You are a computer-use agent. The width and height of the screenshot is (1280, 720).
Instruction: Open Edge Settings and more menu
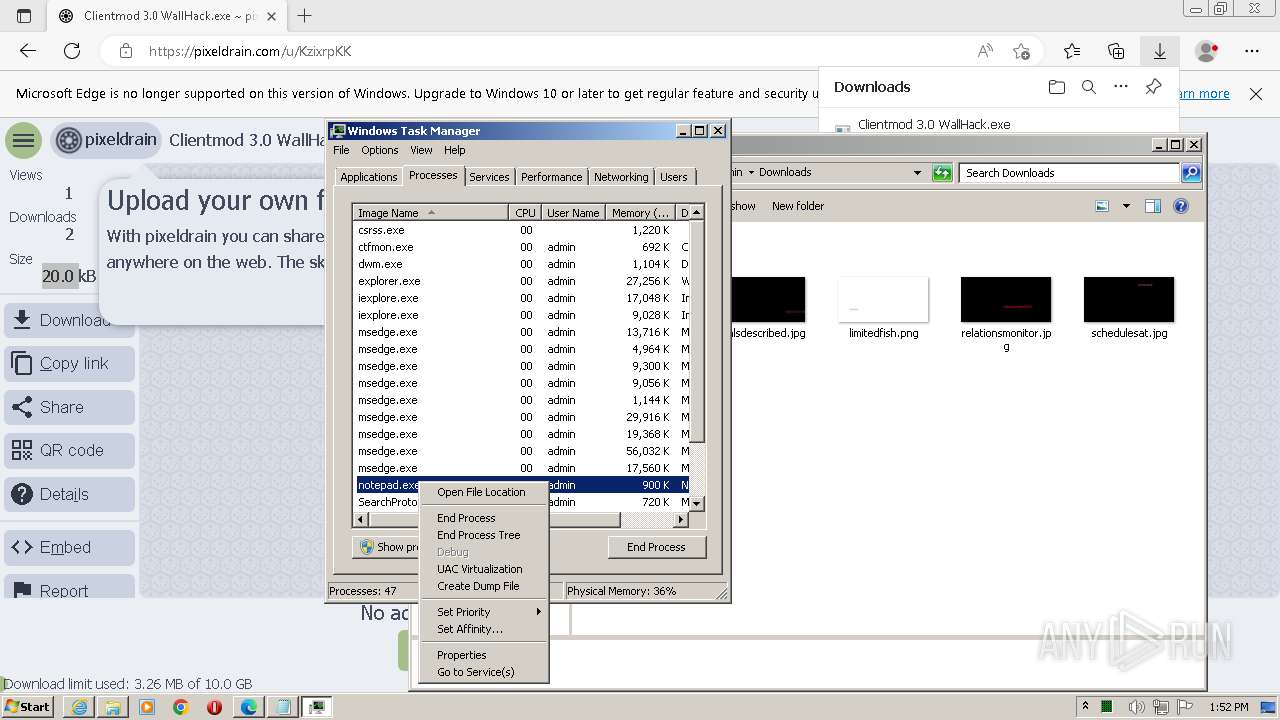[x=1252, y=51]
